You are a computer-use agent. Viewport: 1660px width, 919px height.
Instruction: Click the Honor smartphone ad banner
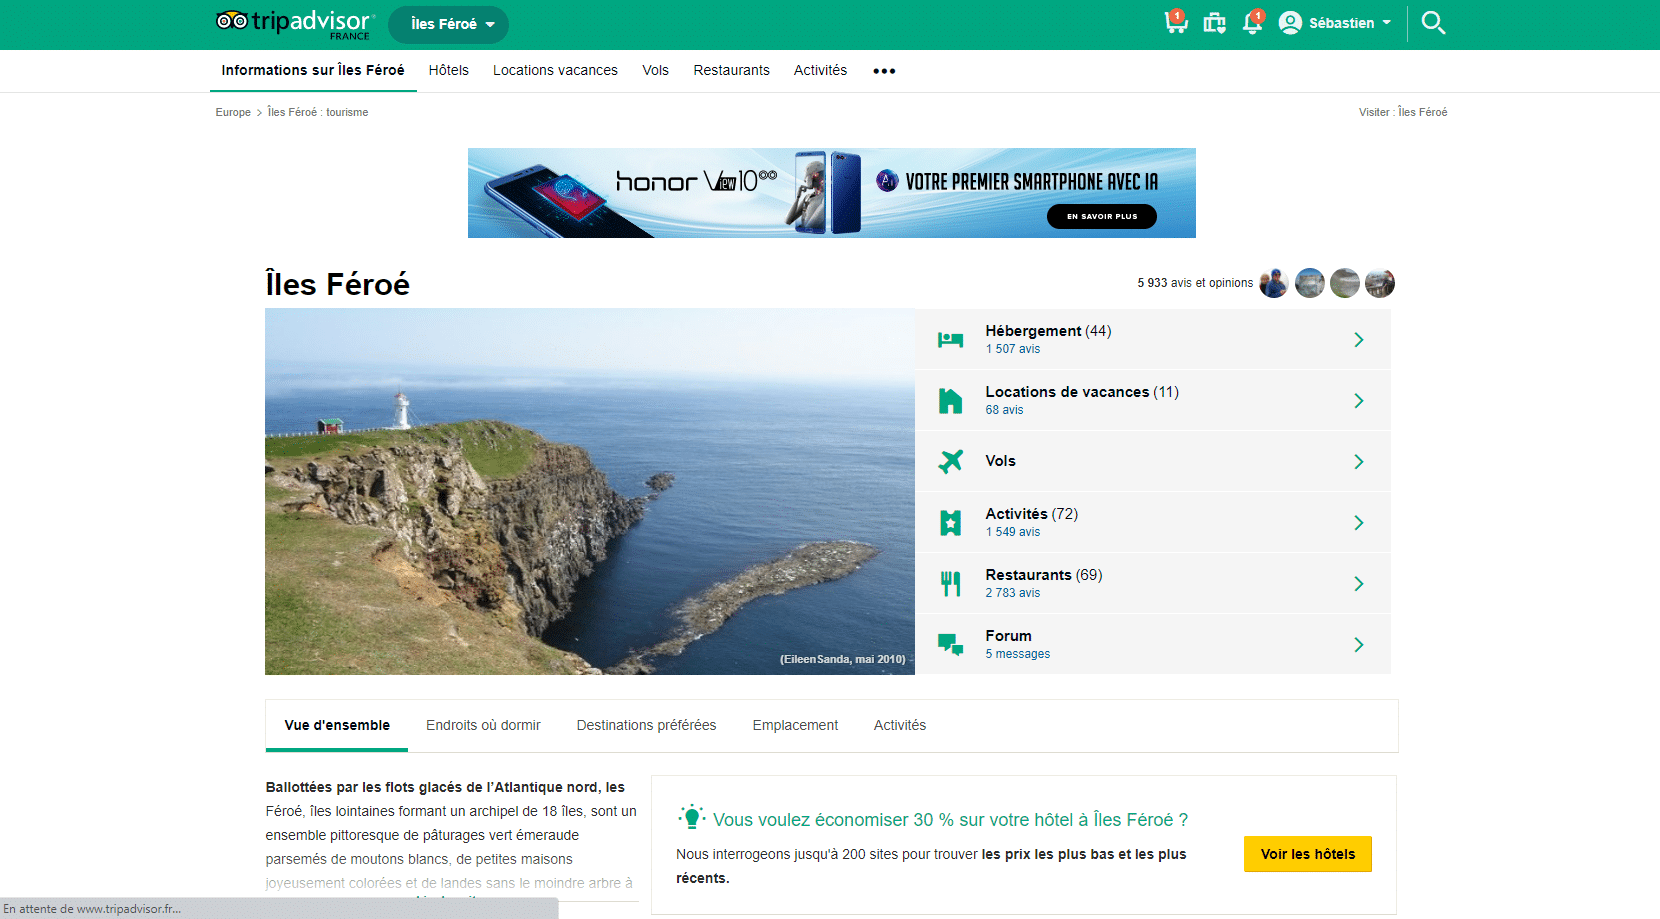click(831, 193)
